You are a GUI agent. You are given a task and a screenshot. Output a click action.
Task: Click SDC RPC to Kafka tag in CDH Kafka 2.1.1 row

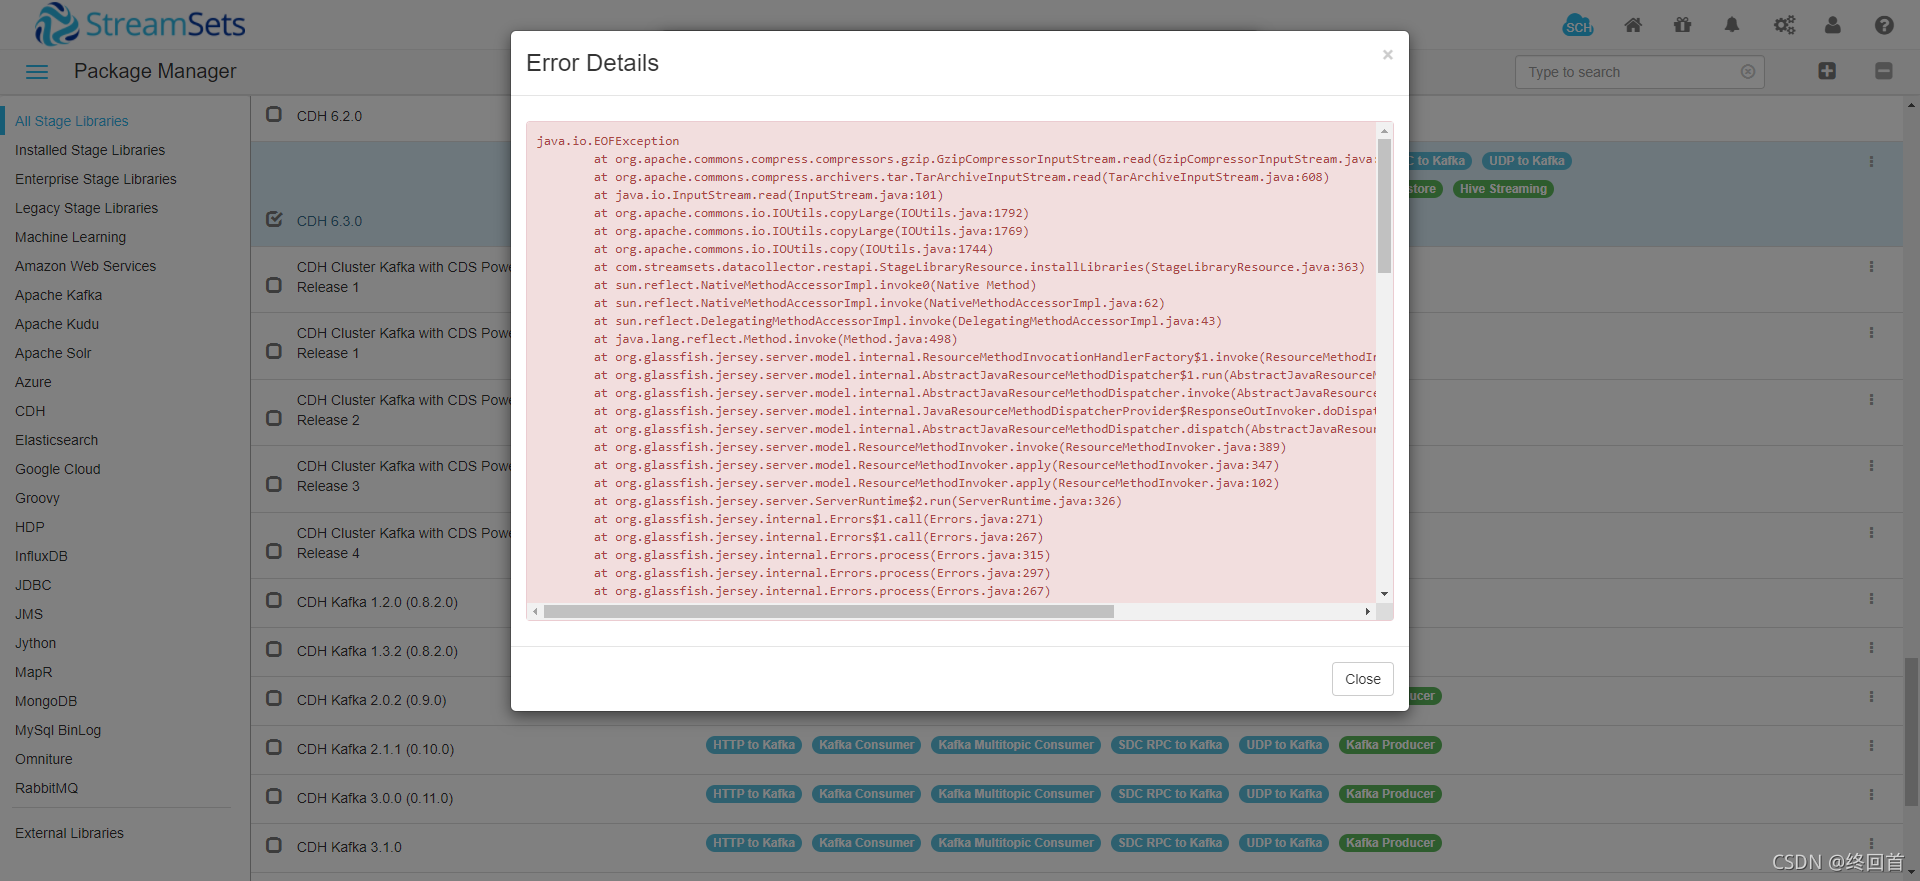tap(1170, 745)
